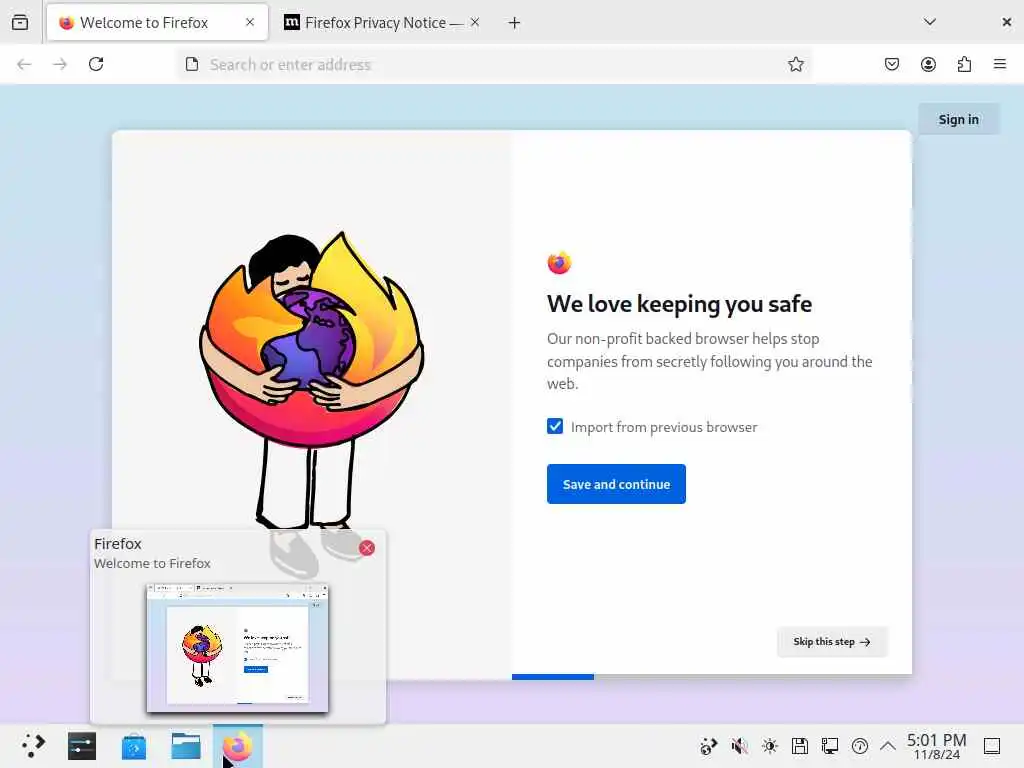Open the hamburger application menu
The height and width of the screenshot is (768, 1024).
[1000, 64]
